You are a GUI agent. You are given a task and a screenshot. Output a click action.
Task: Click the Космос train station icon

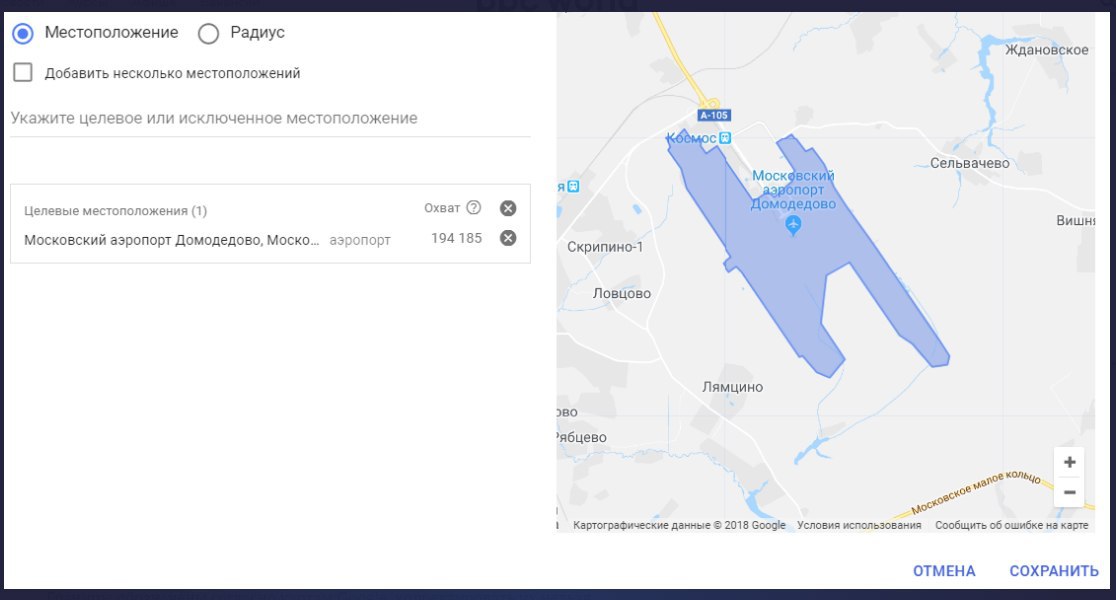[725, 138]
